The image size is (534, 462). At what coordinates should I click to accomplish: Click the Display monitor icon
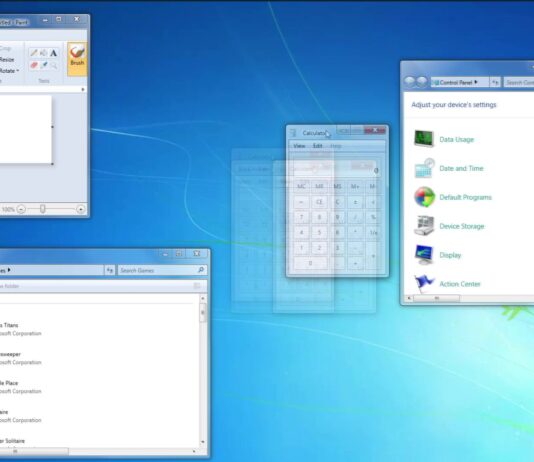click(x=424, y=255)
